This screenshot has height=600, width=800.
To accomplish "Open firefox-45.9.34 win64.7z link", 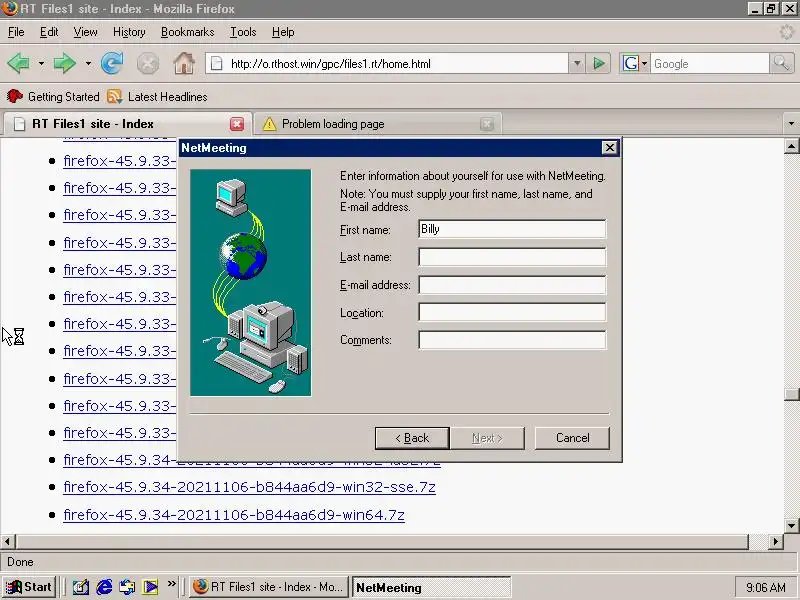I will [x=234, y=515].
